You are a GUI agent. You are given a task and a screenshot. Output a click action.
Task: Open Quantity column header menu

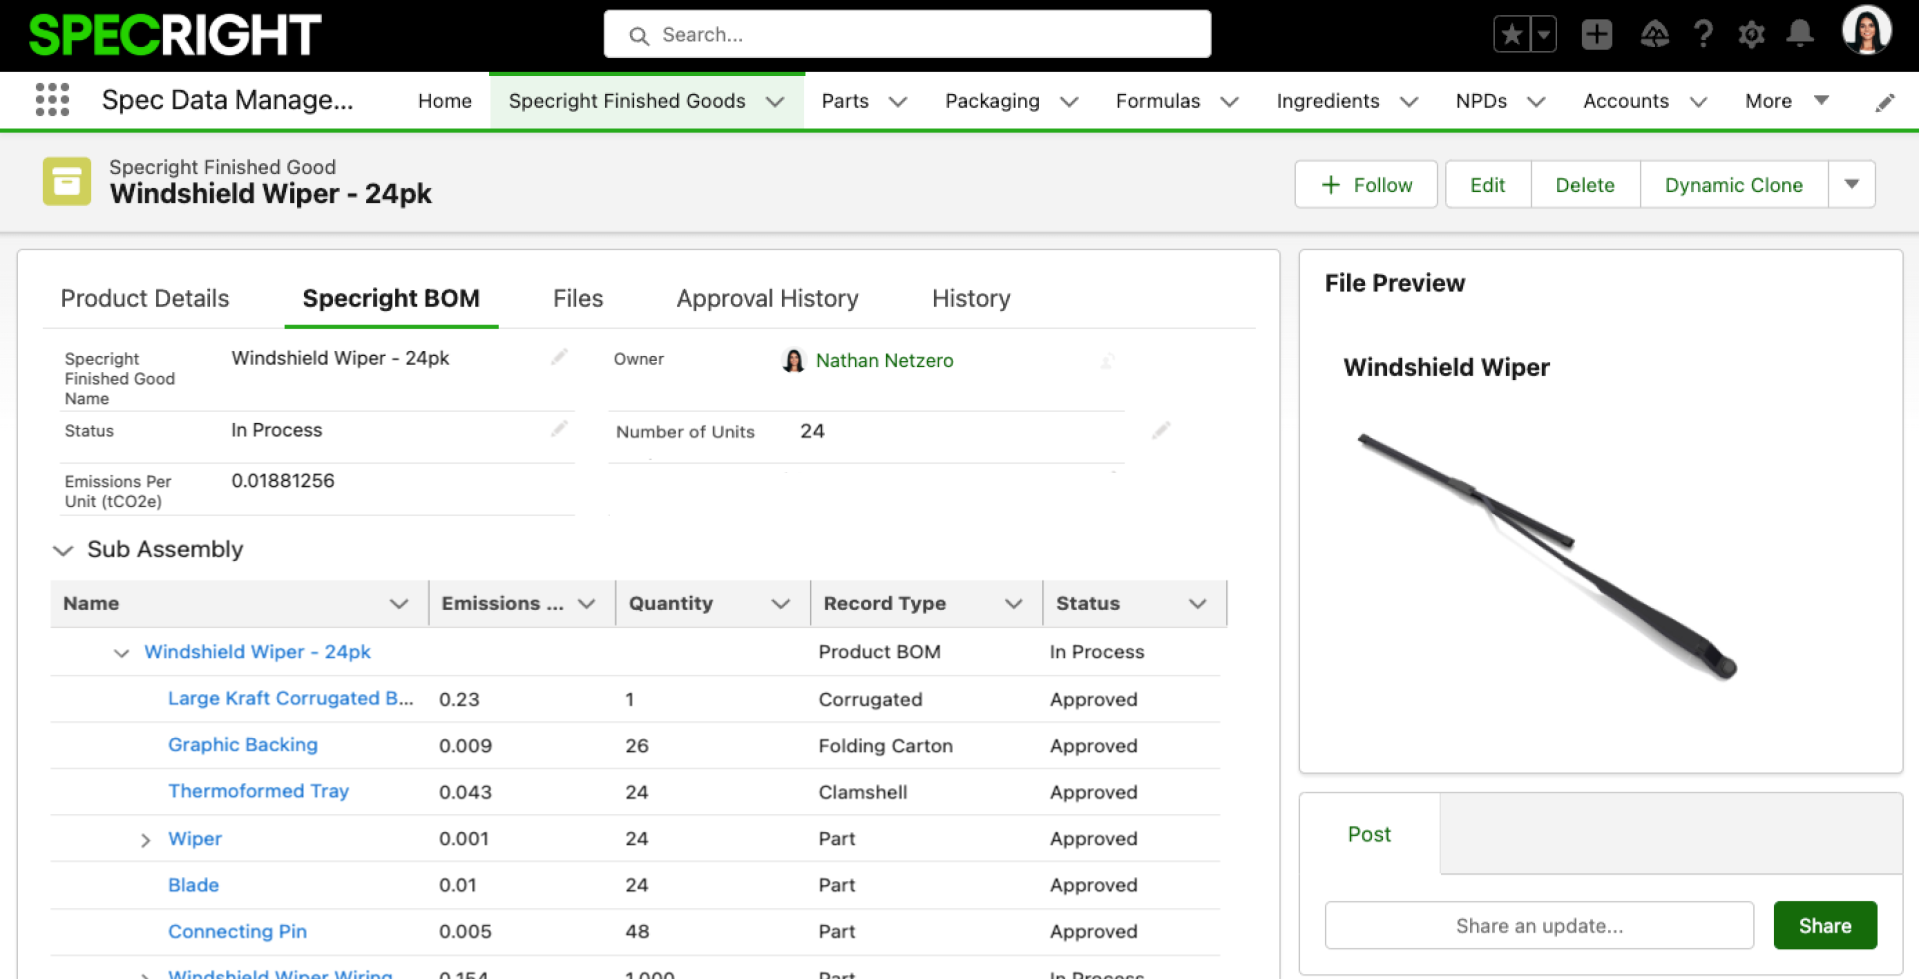(781, 603)
